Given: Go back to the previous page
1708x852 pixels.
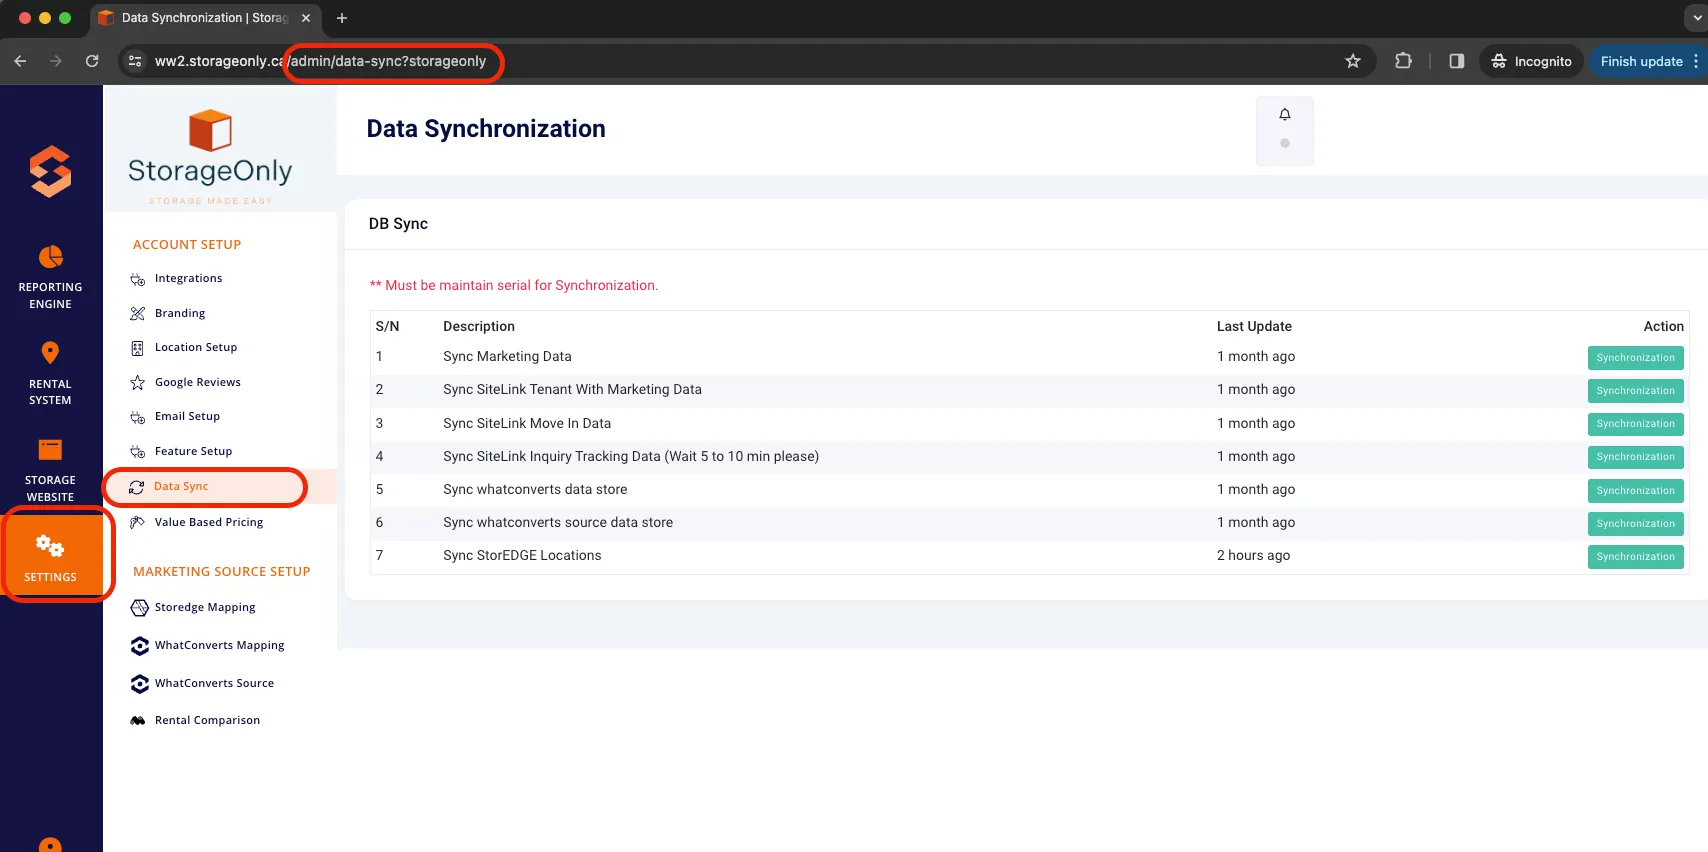Looking at the screenshot, I should coord(20,61).
